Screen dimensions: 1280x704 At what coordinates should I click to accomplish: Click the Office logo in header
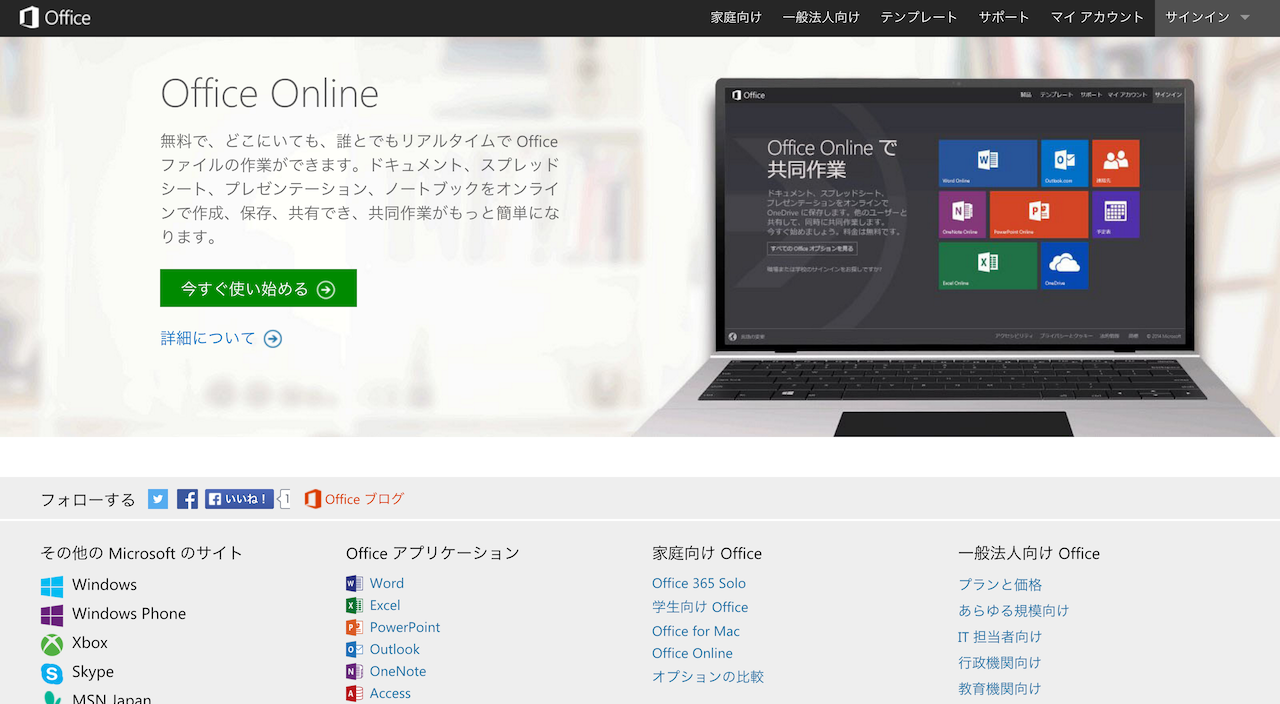tap(55, 17)
